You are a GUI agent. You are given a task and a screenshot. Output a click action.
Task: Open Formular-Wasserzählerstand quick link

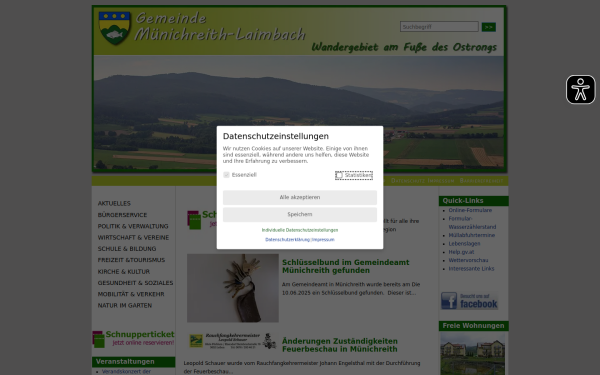click(x=472, y=223)
